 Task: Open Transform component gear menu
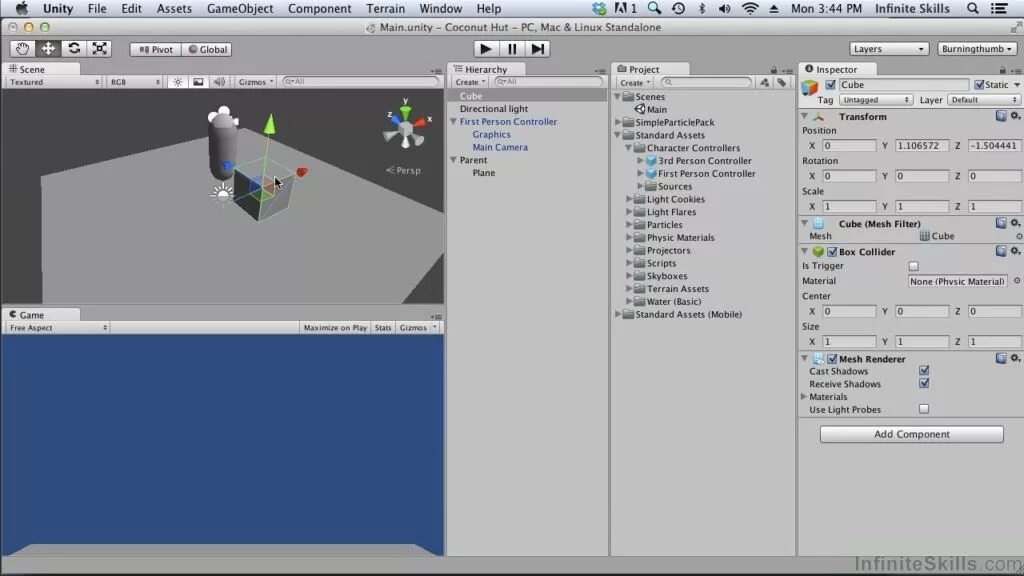[1015, 116]
